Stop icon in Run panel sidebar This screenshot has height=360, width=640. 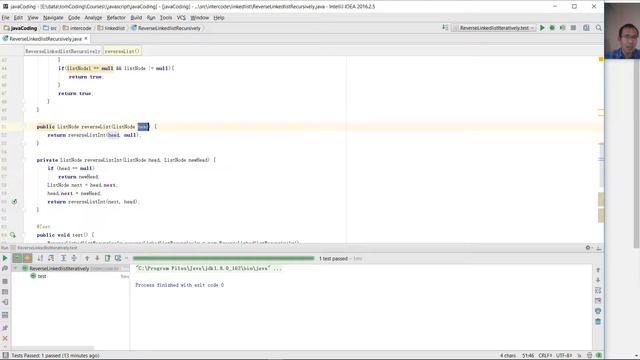pos(5,281)
